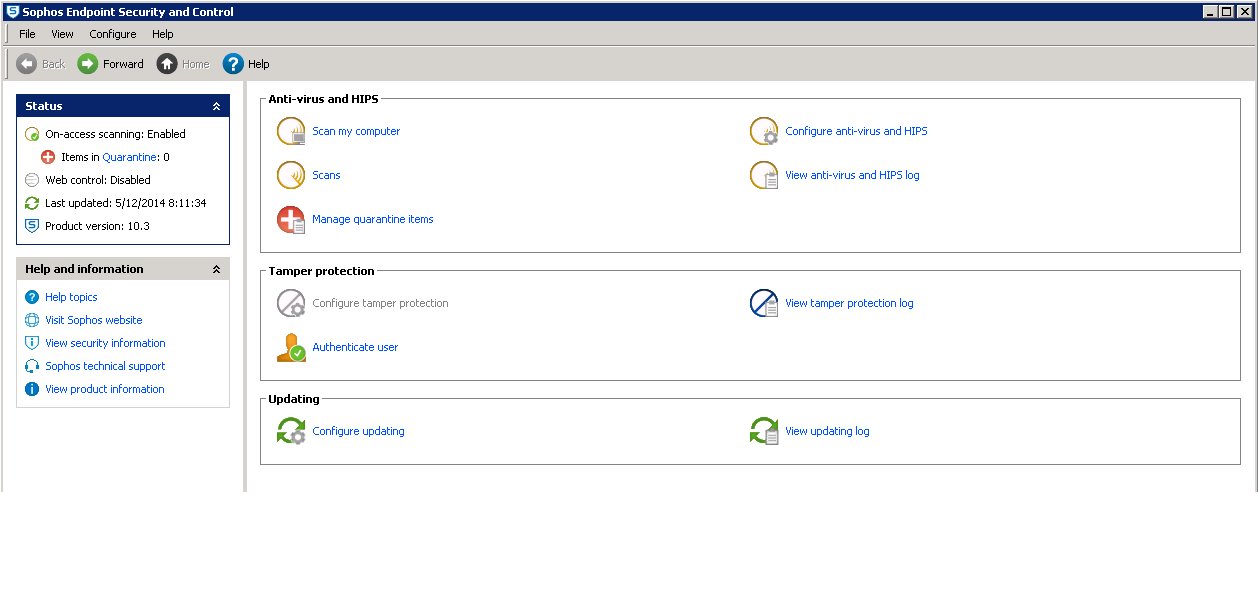The width and height of the screenshot is (1258, 593).
Task: Click the Help toolbar question mark icon
Action: (x=230, y=63)
